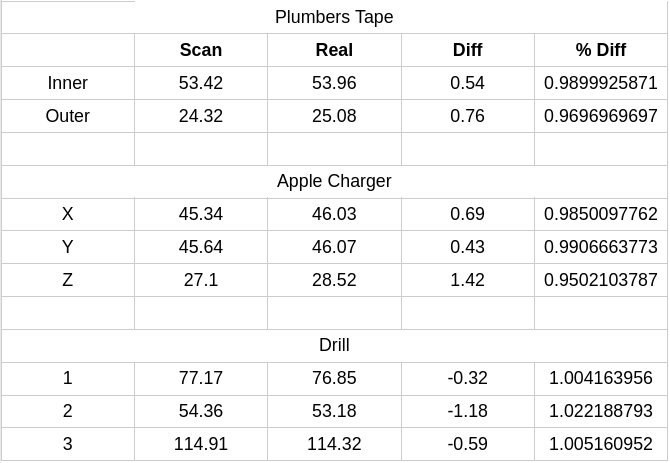670x463 pixels.
Task: Select the Diff column header cell
Action: click(x=468, y=50)
